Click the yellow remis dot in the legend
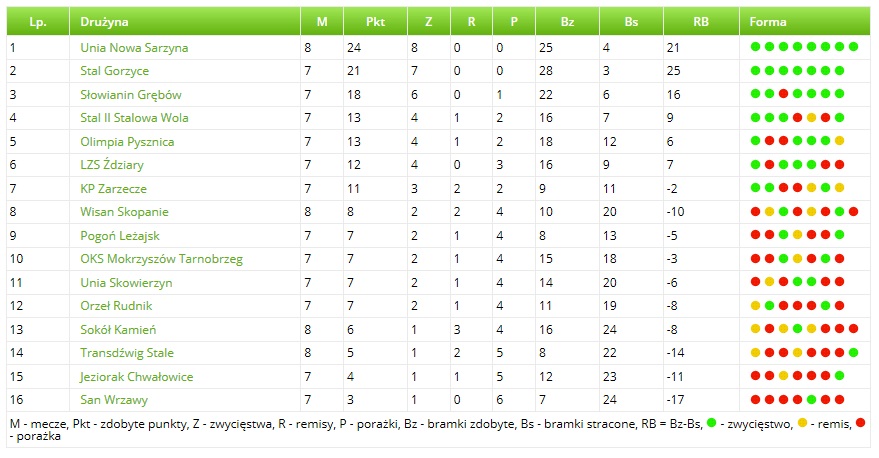 tap(803, 424)
